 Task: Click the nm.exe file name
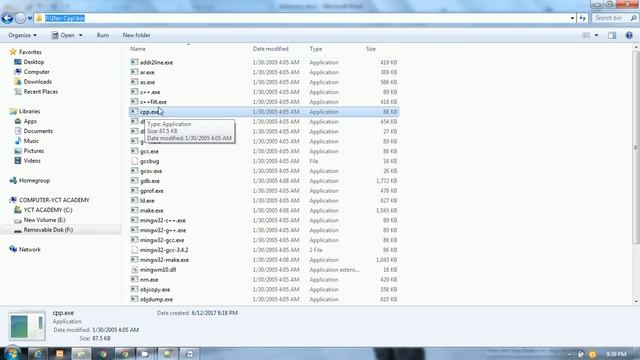[149, 280]
